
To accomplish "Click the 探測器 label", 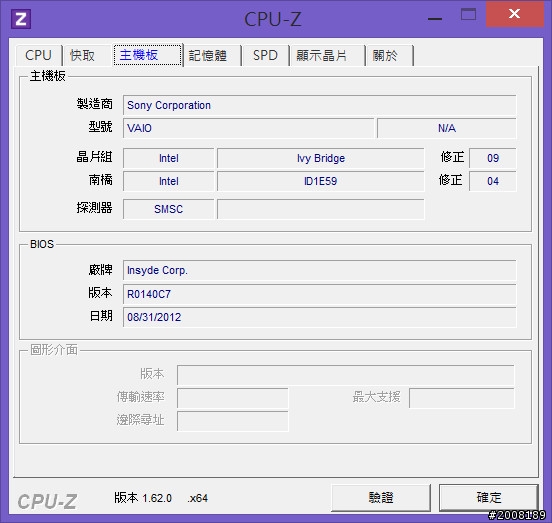I will pos(94,208).
